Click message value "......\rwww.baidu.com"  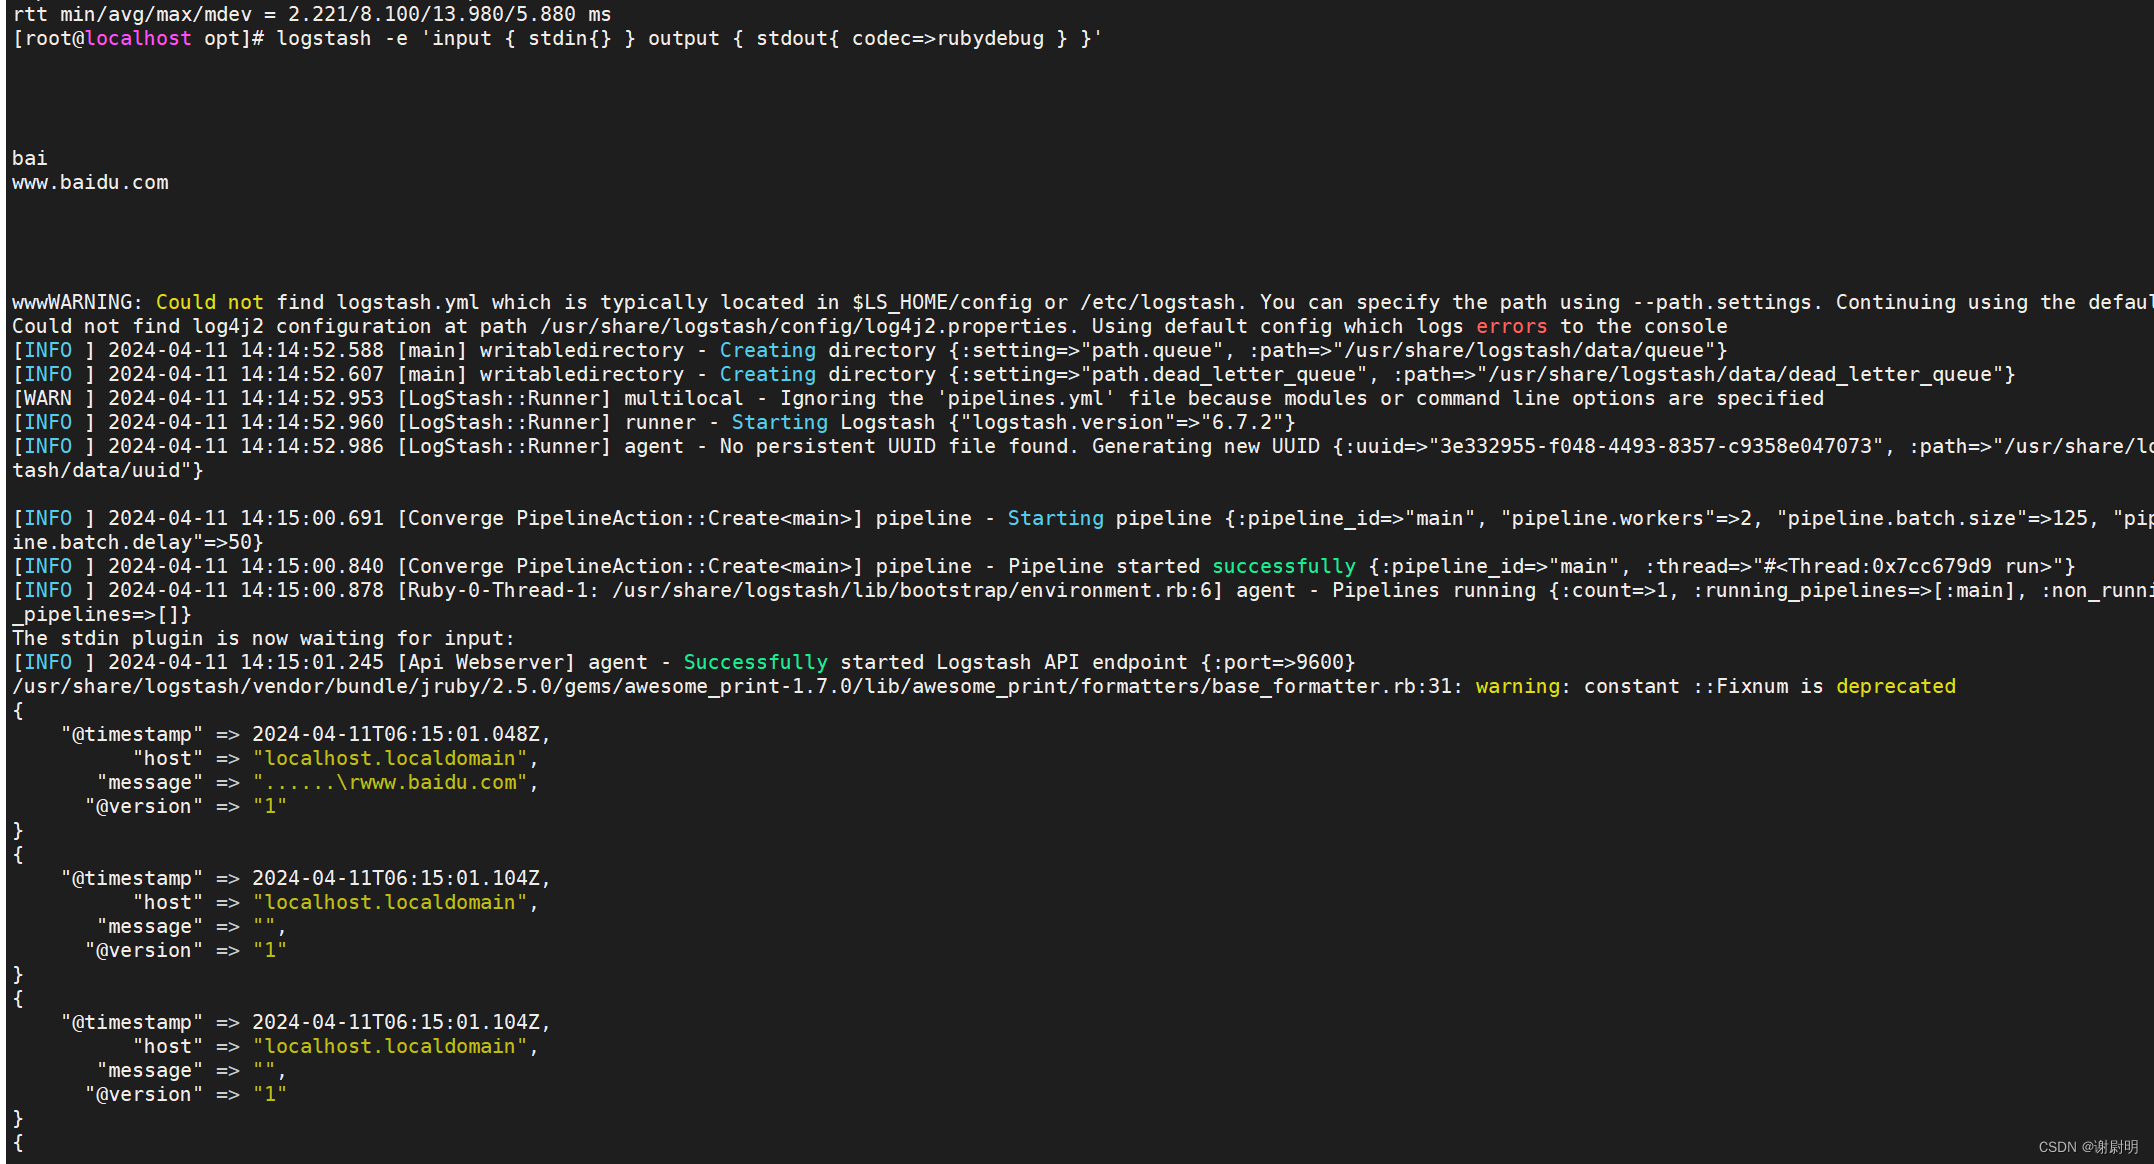point(390,783)
